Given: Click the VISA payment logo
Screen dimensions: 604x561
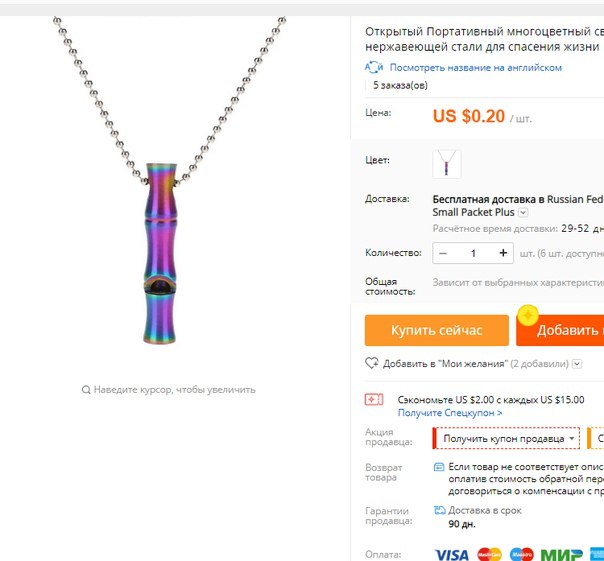Looking at the screenshot, I should click(x=451, y=555).
